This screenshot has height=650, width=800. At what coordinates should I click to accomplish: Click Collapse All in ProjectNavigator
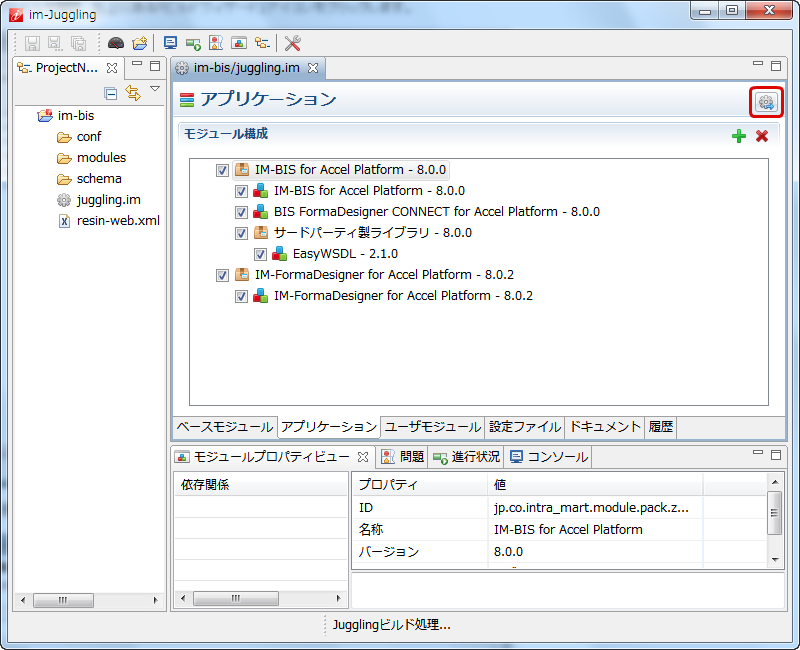[110, 93]
